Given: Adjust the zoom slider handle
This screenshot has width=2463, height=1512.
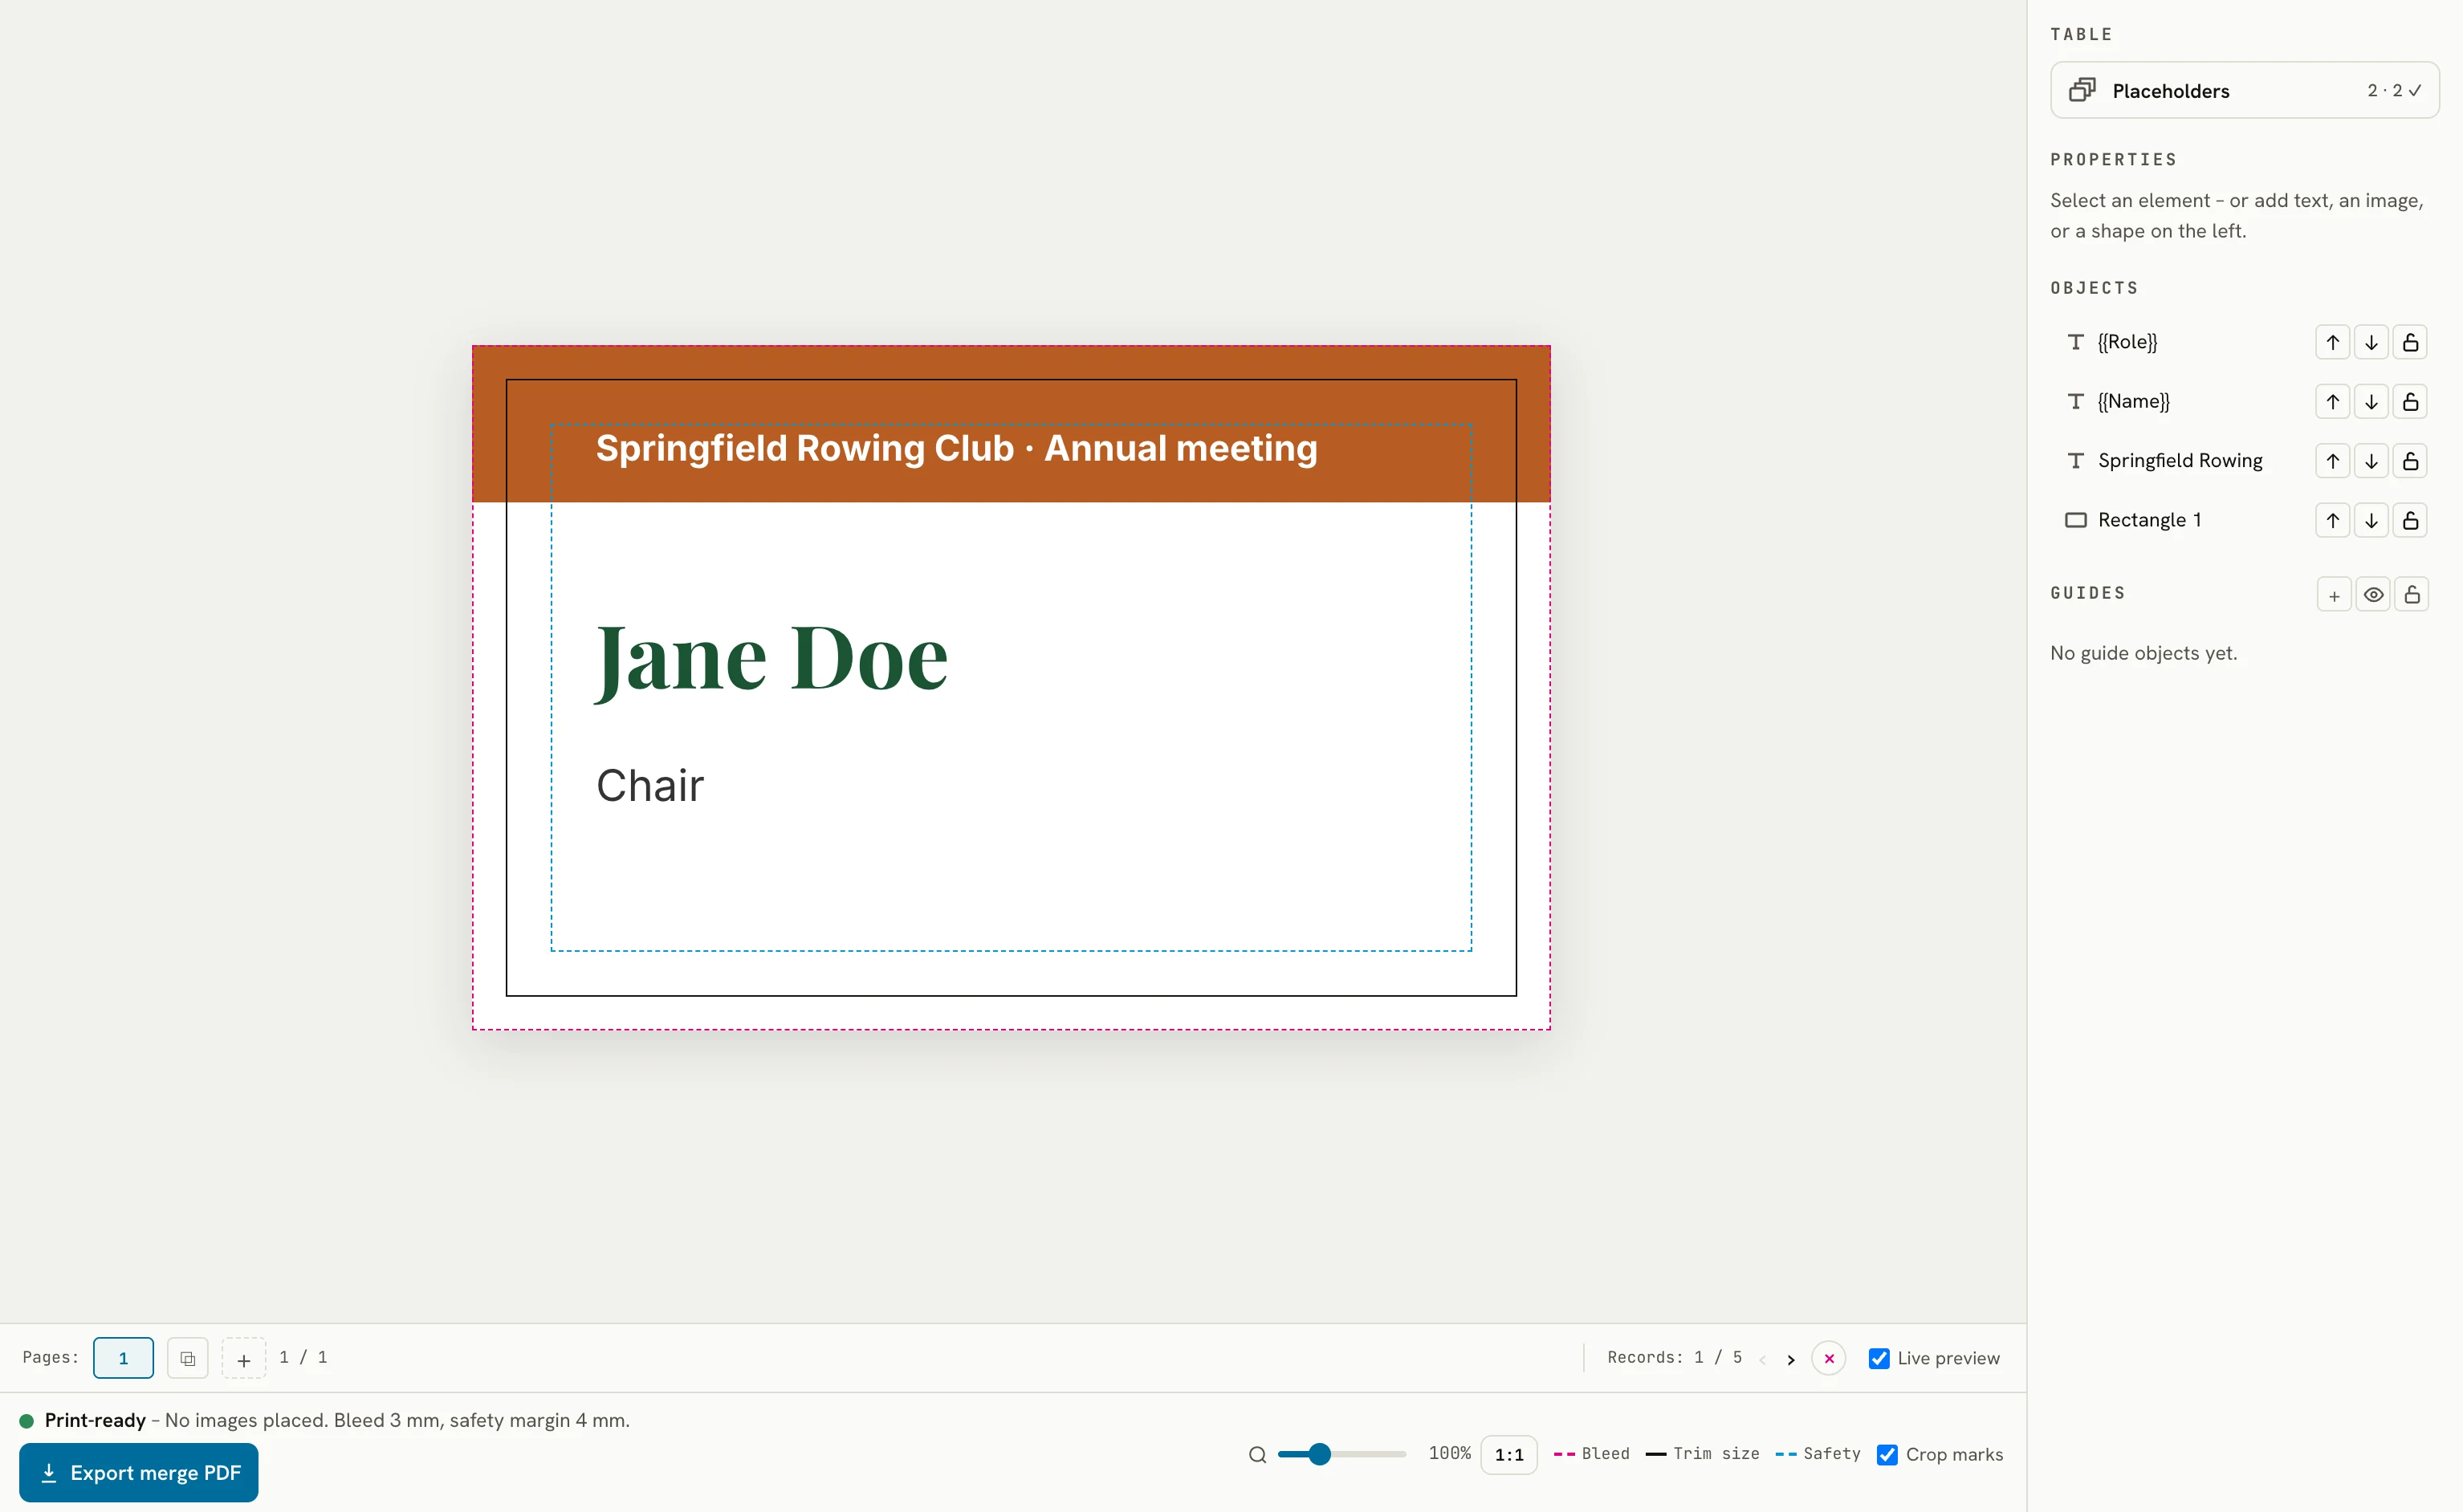Looking at the screenshot, I should (x=1320, y=1454).
